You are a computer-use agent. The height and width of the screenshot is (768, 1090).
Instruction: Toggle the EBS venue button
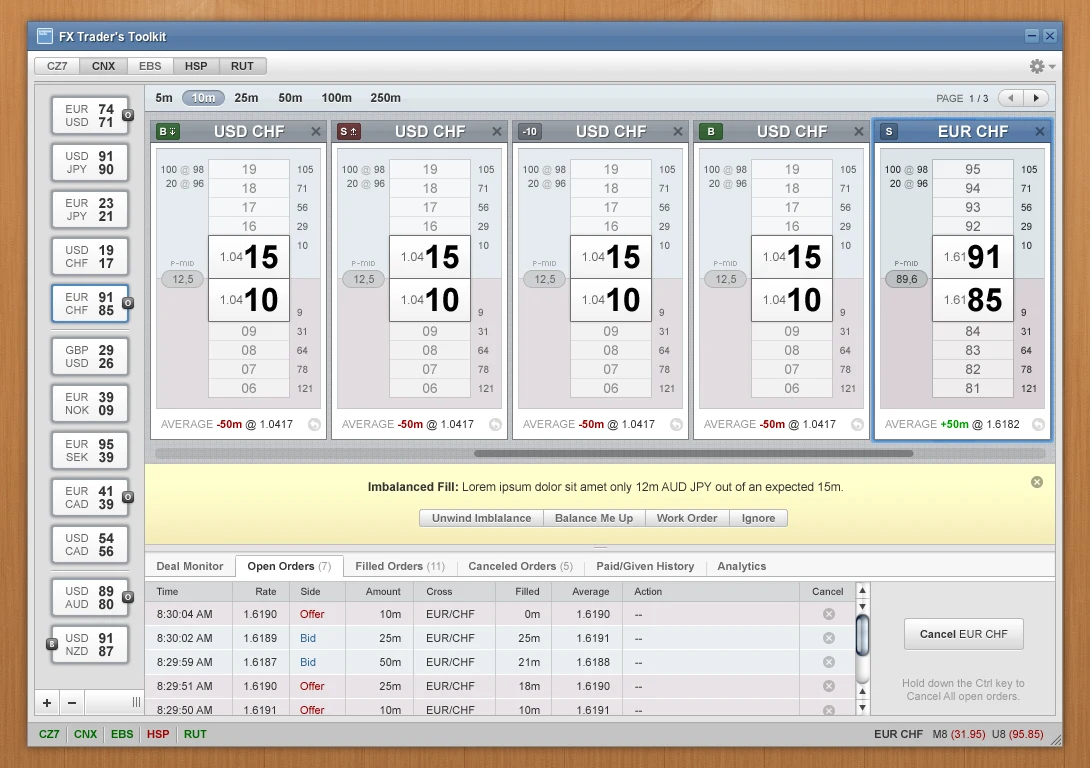[x=150, y=66]
